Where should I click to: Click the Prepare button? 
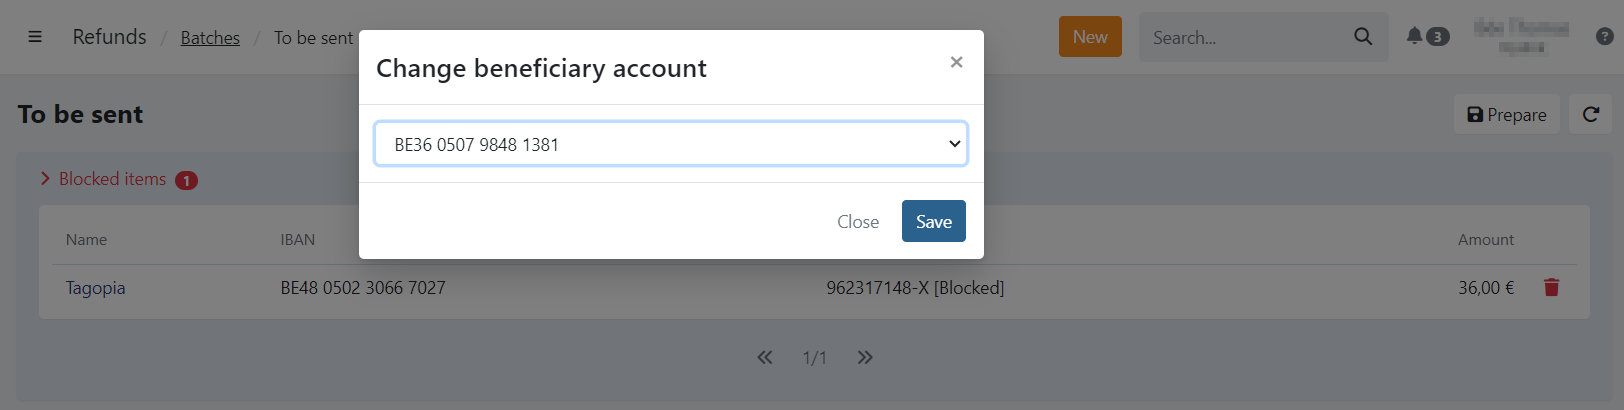click(x=1506, y=115)
